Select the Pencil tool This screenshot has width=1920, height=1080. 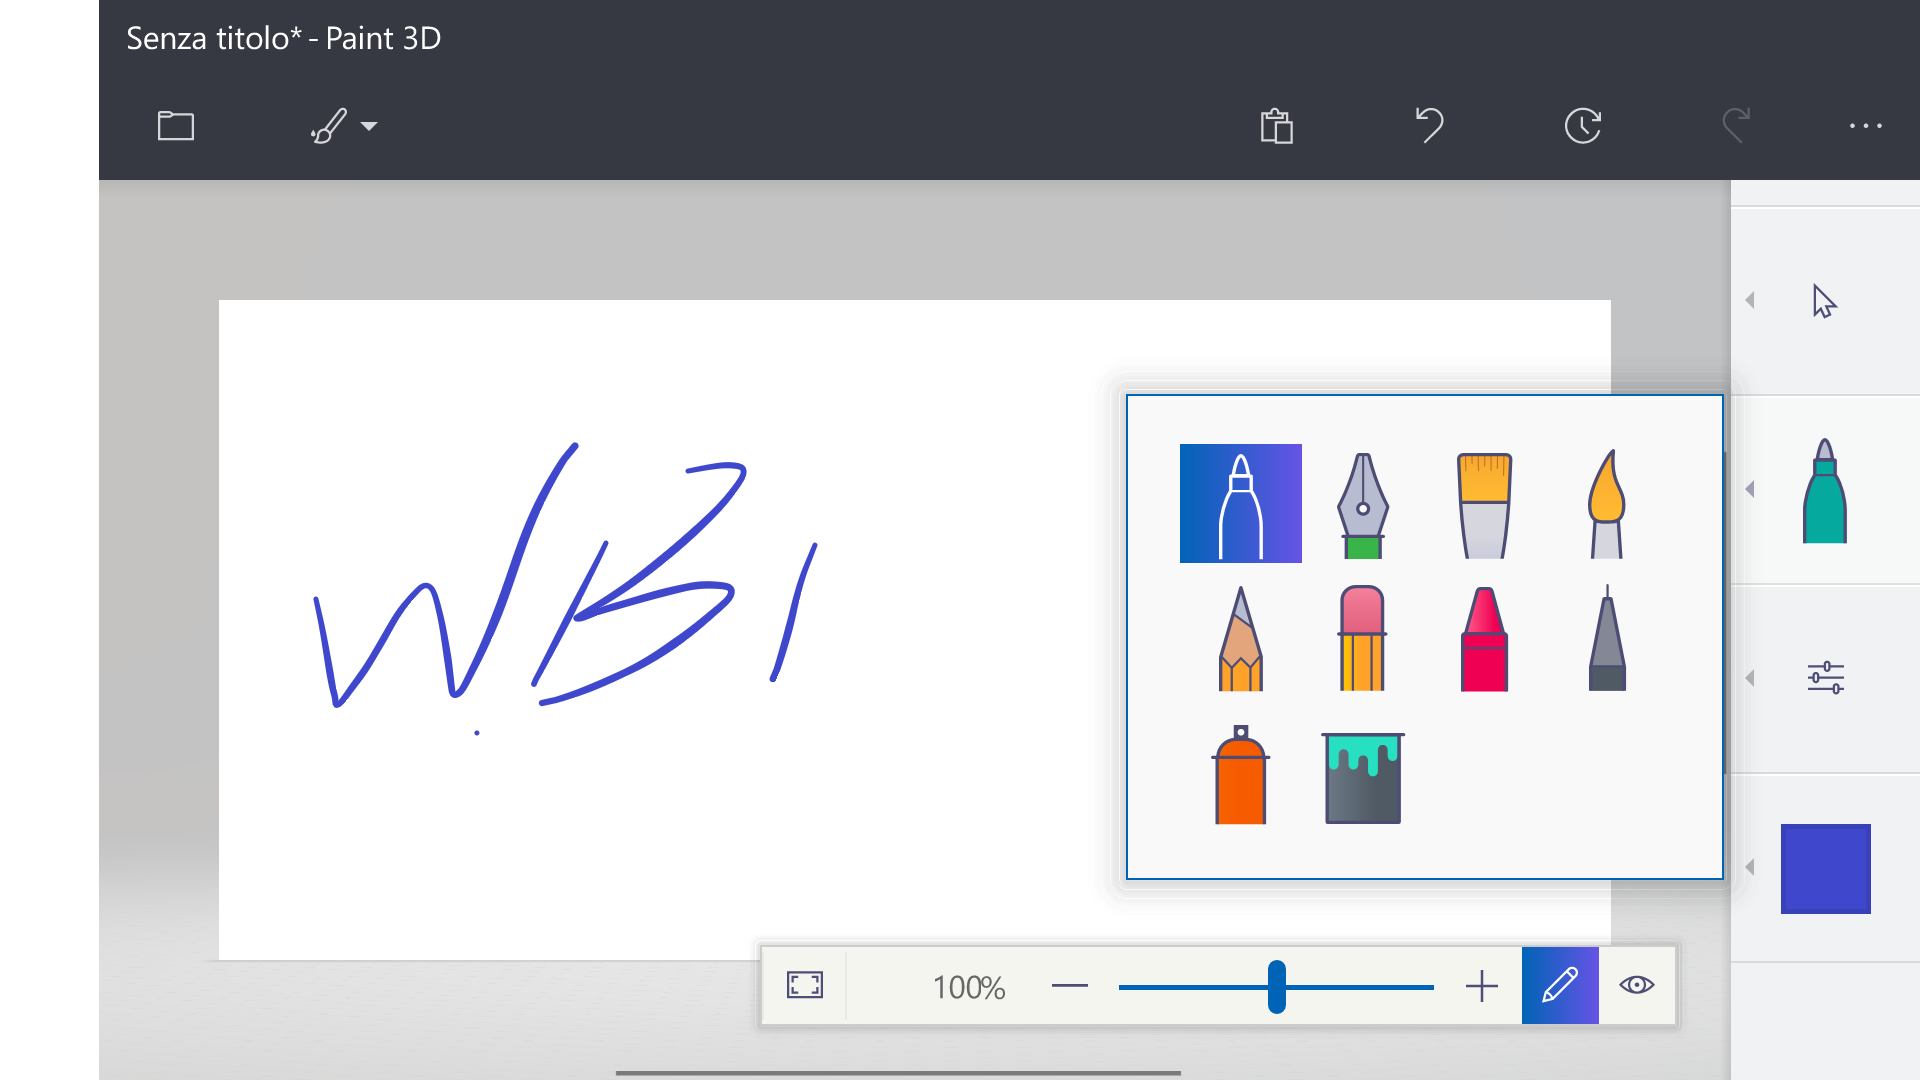[x=1240, y=640]
